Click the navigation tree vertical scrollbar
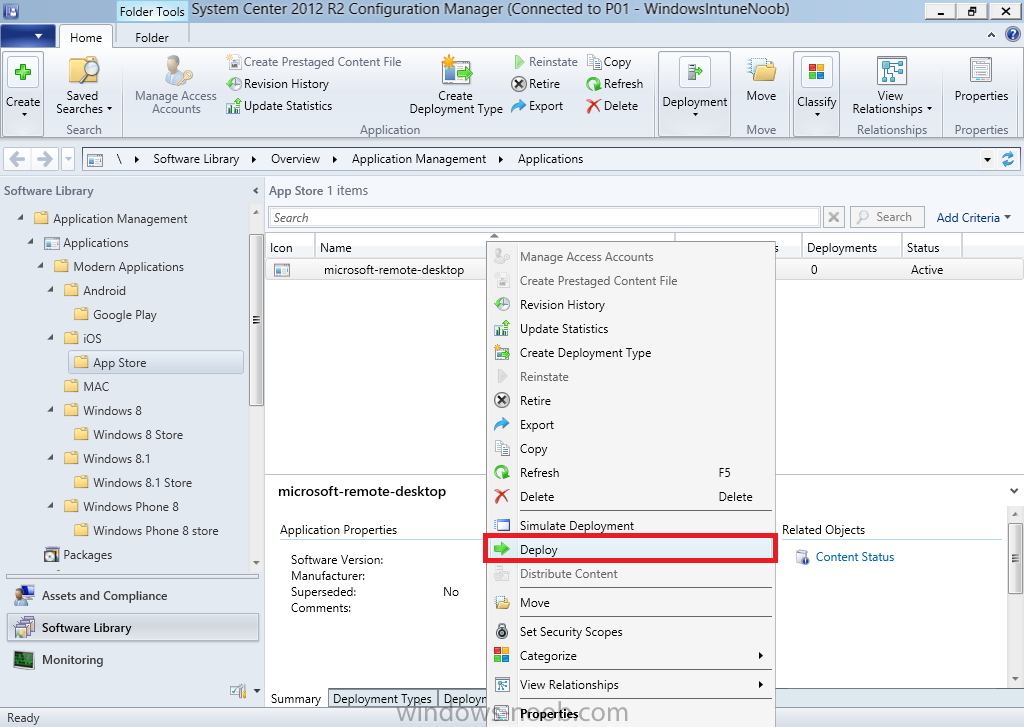Image resolution: width=1024 pixels, height=727 pixels. tap(255, 320)
